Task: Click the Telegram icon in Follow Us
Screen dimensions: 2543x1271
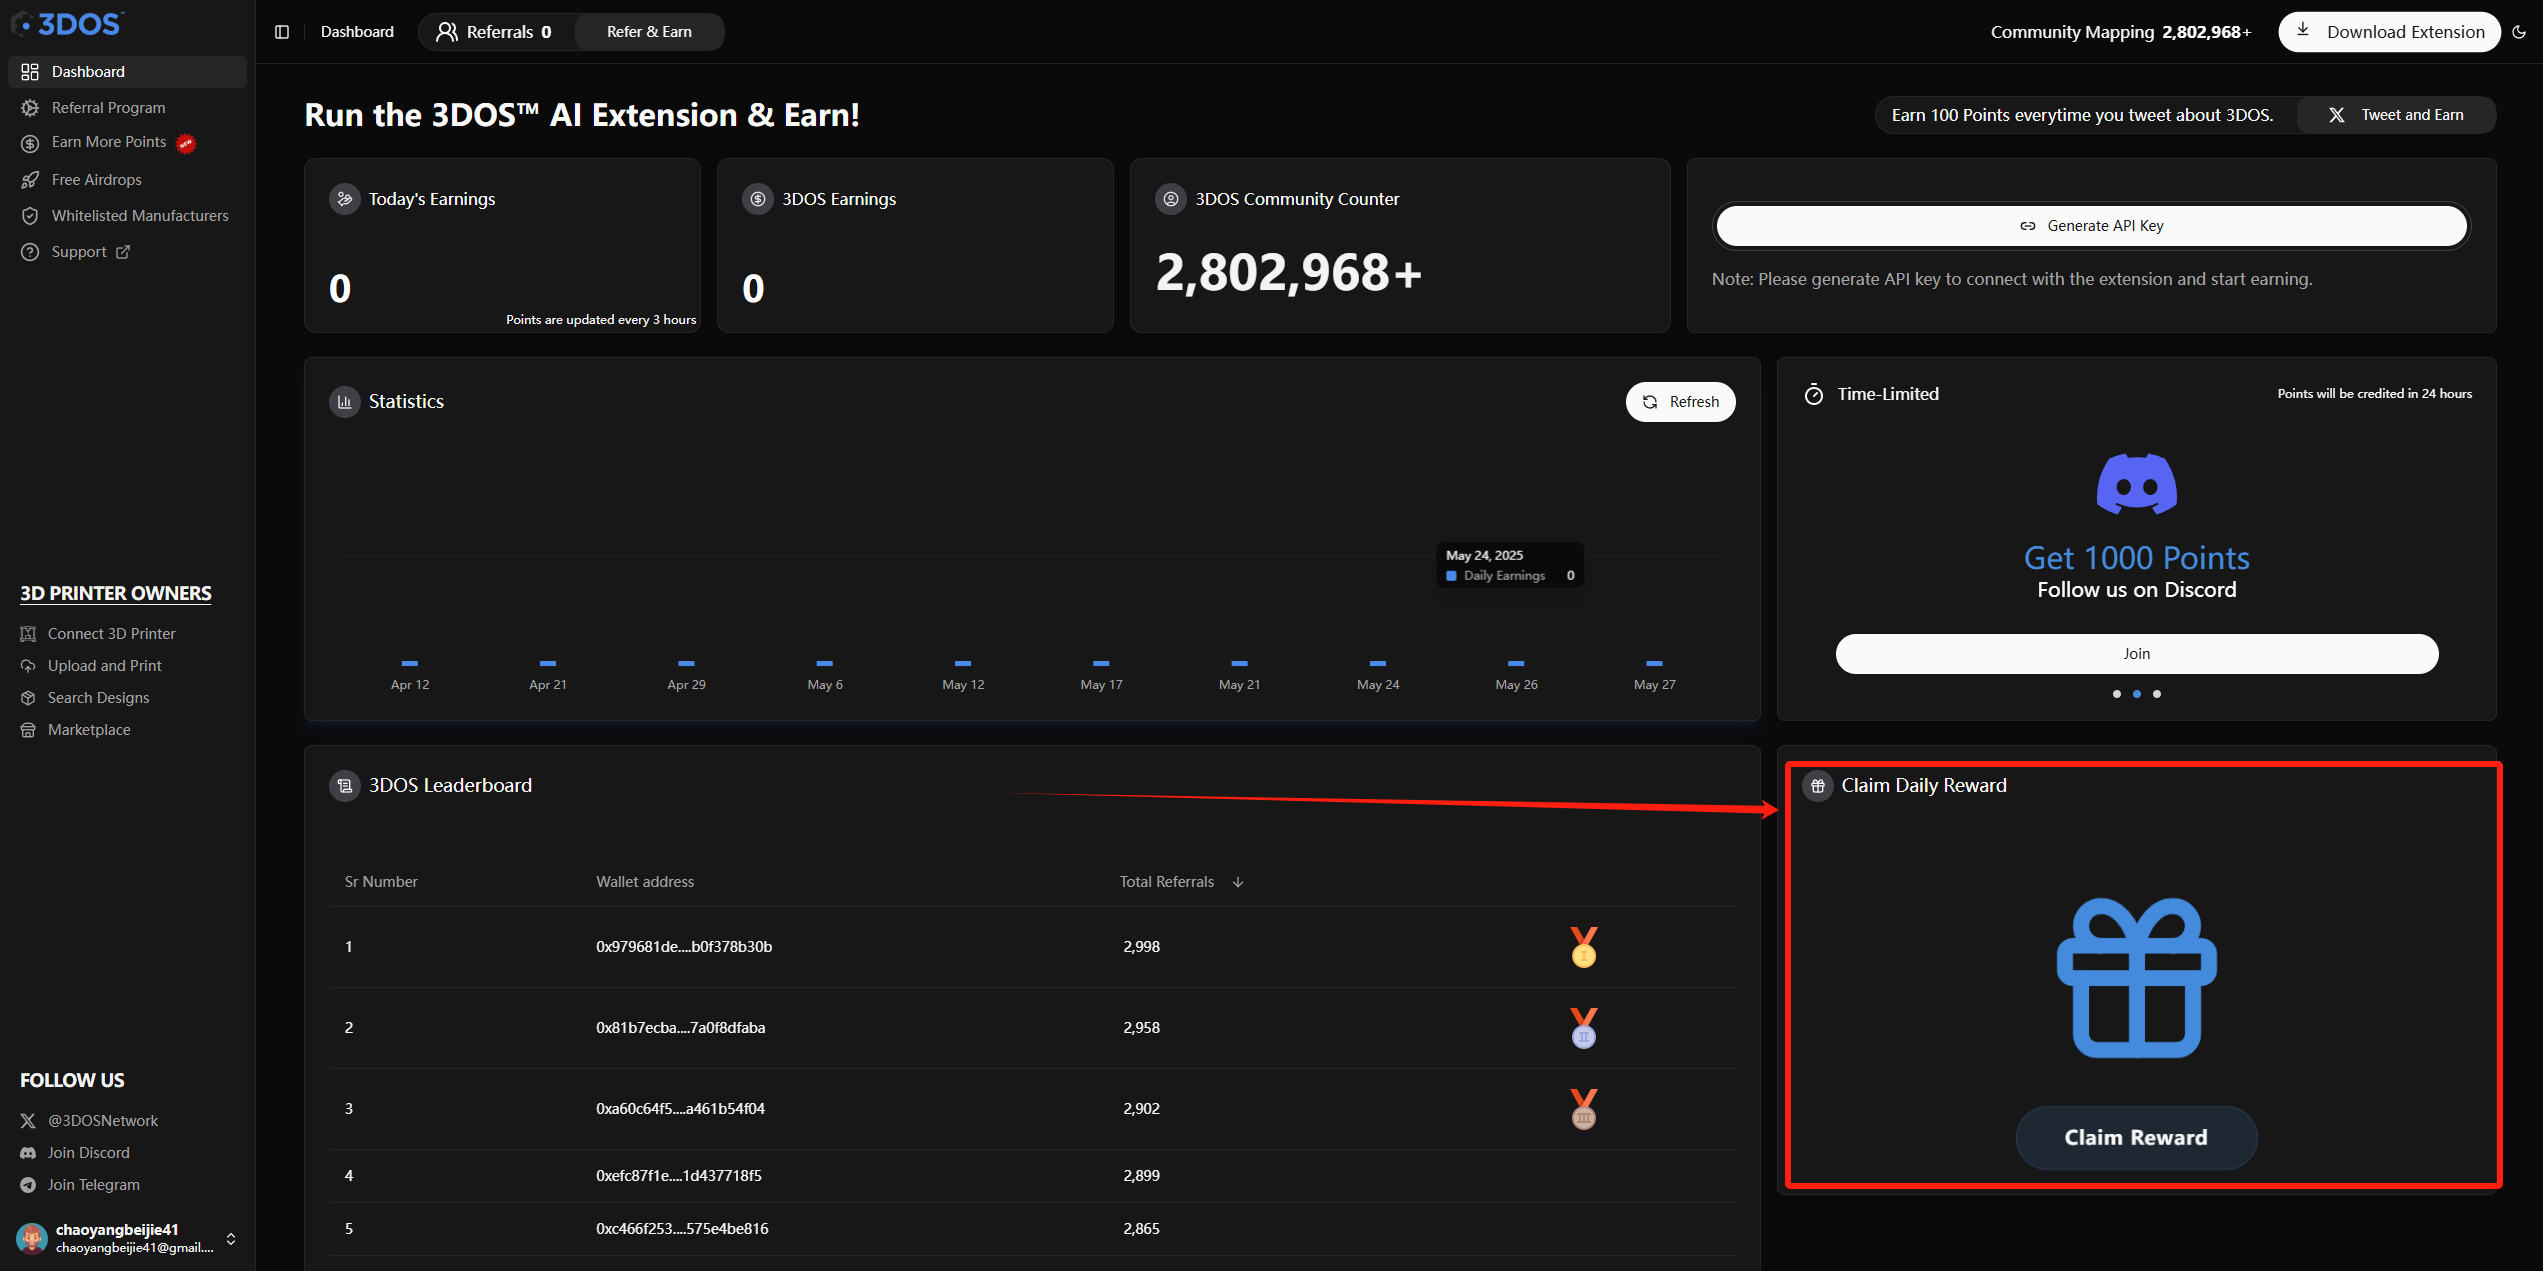Action: coord(28,1185)
